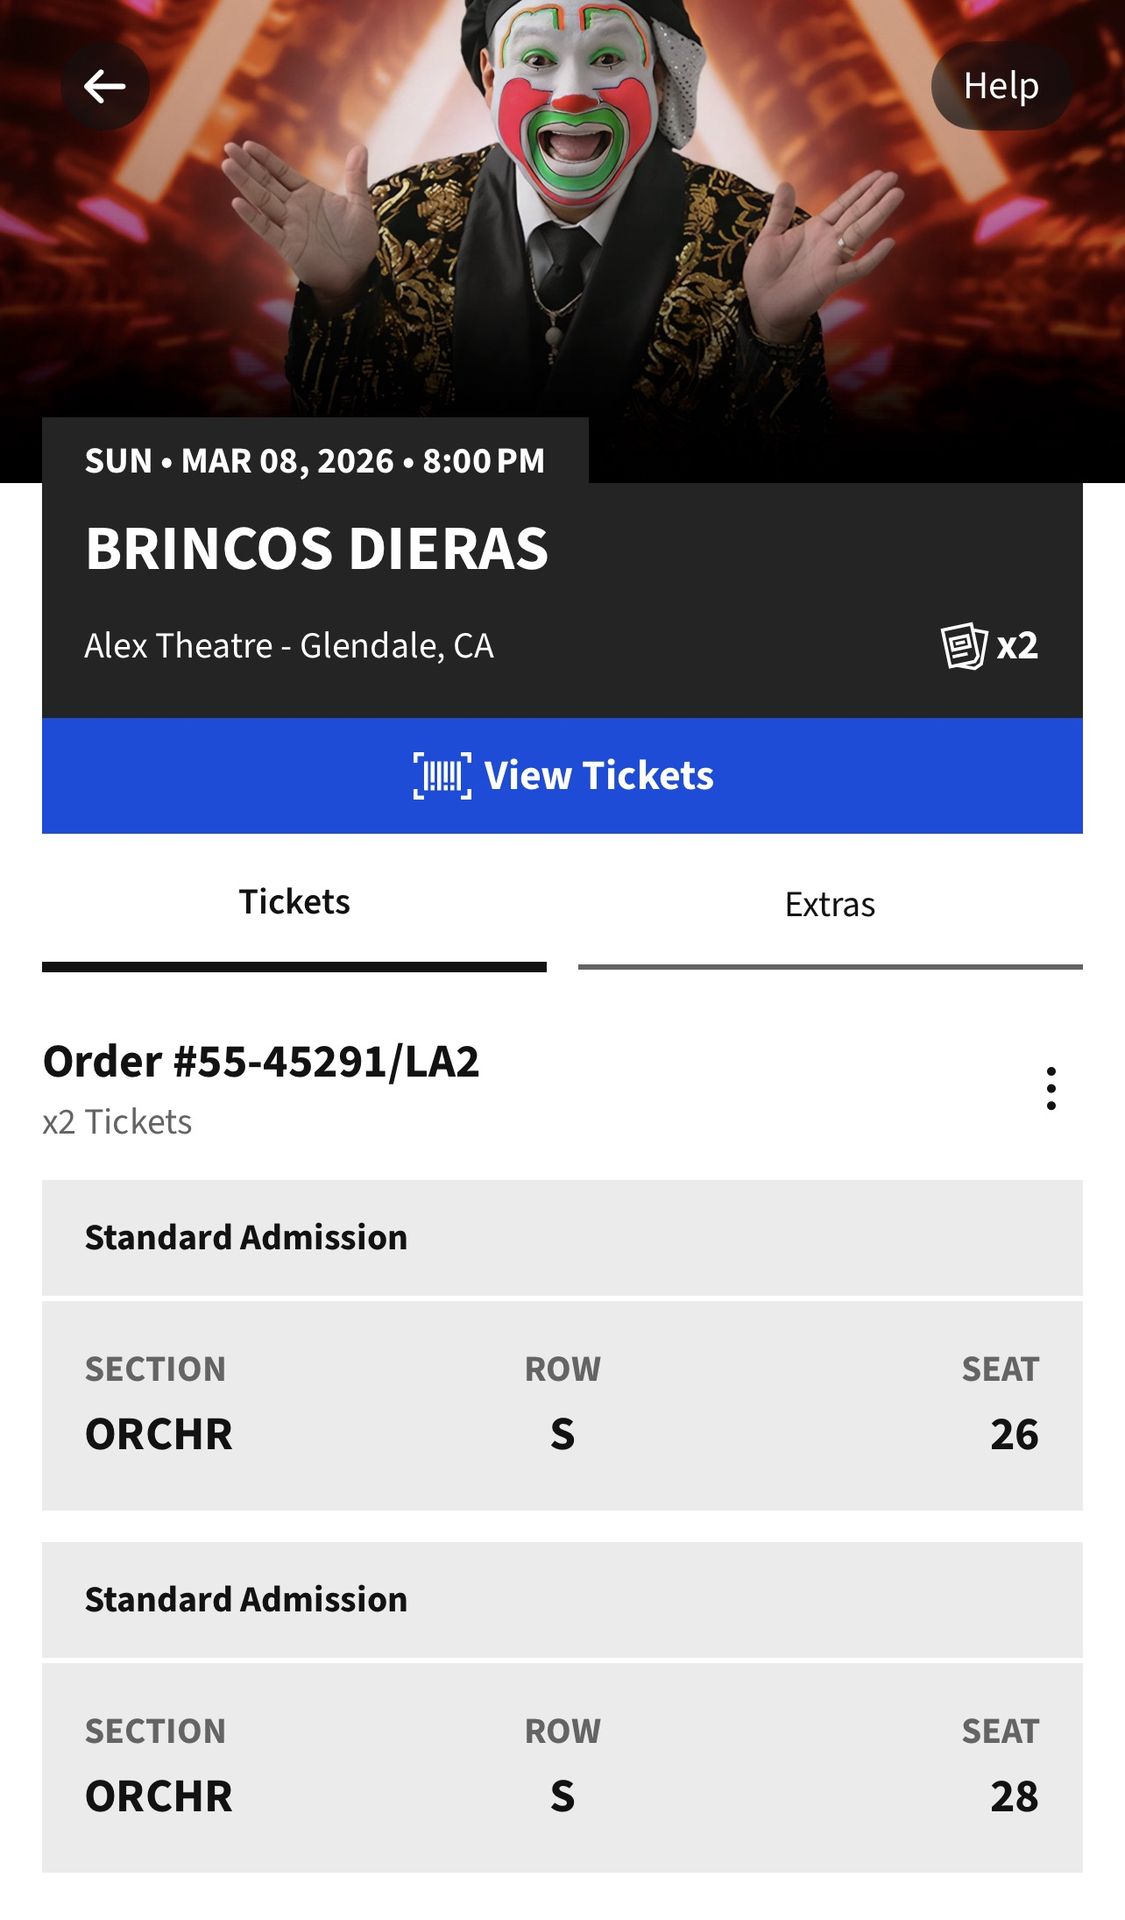Expand the second Standard Admission header

[x=562, y=1600]
